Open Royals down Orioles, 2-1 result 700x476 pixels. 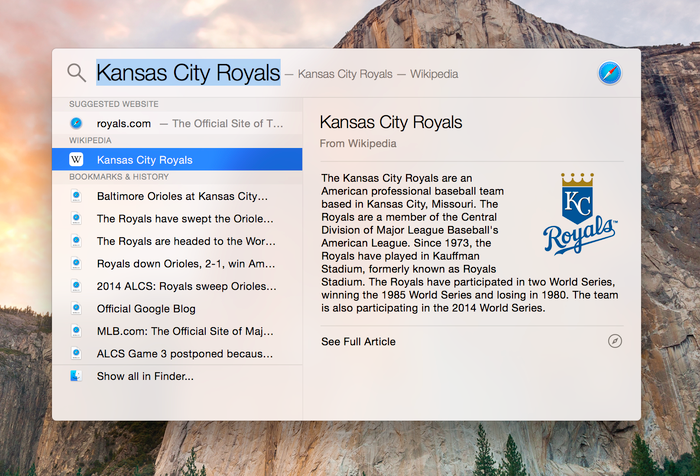pyautogui.click(x=177, y=263)
